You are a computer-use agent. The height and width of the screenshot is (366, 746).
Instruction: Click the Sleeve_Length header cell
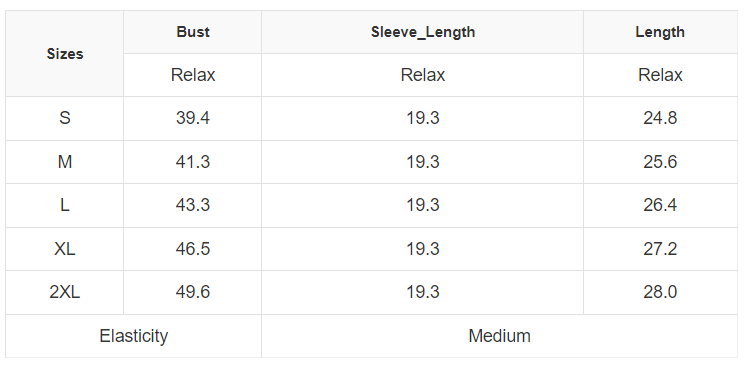[422, 32]
